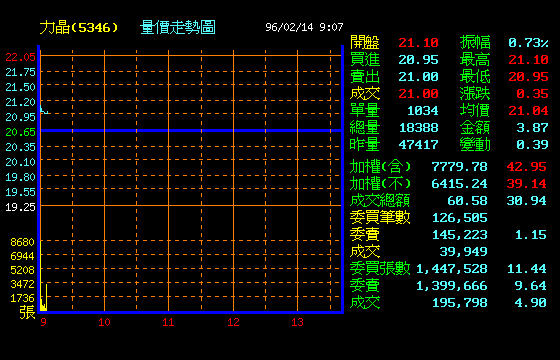Click the 總量 total volume 18388

coord(419,128)
